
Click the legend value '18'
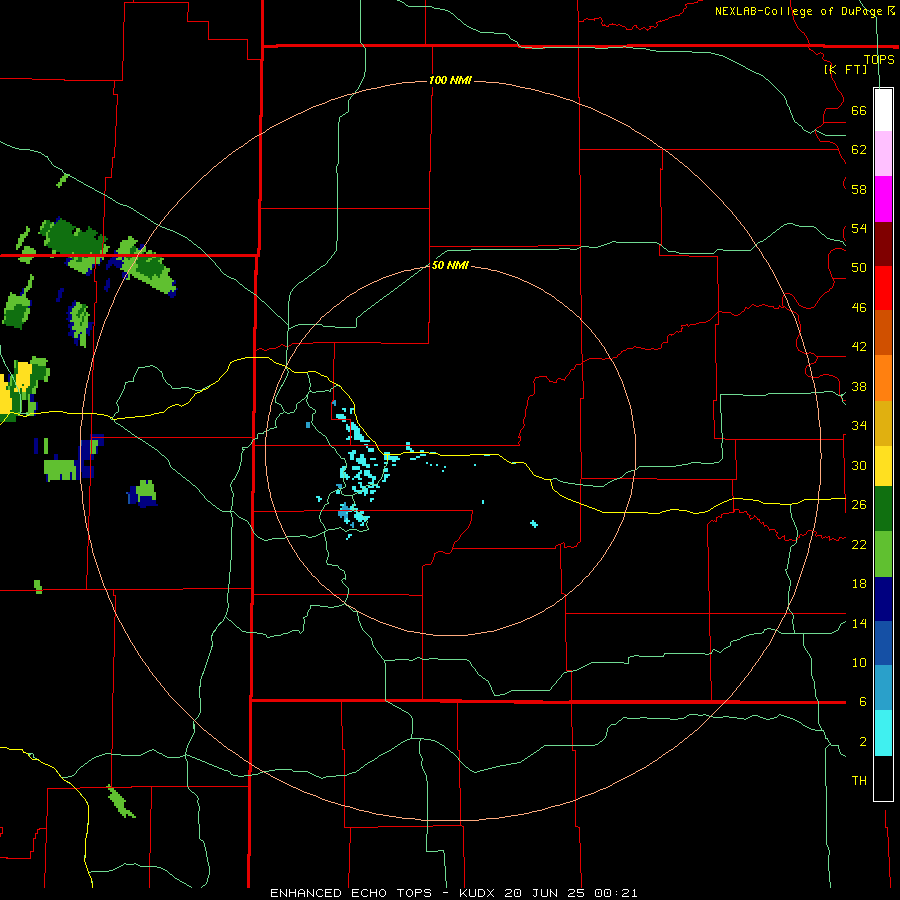tap(859, 584)
